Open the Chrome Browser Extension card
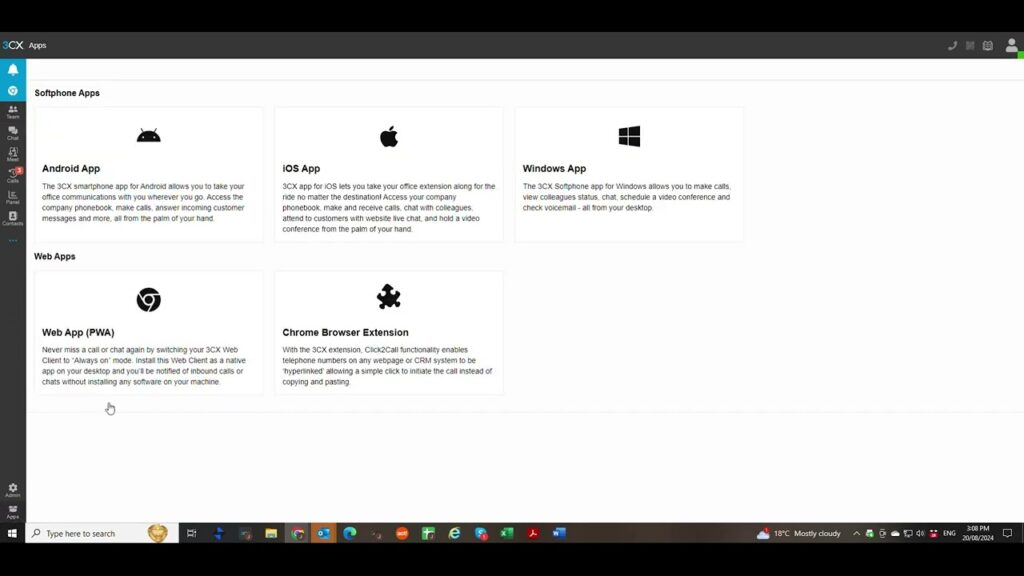Image resolution: width=1024 pixels, height=576 pixels. (389, 333)
